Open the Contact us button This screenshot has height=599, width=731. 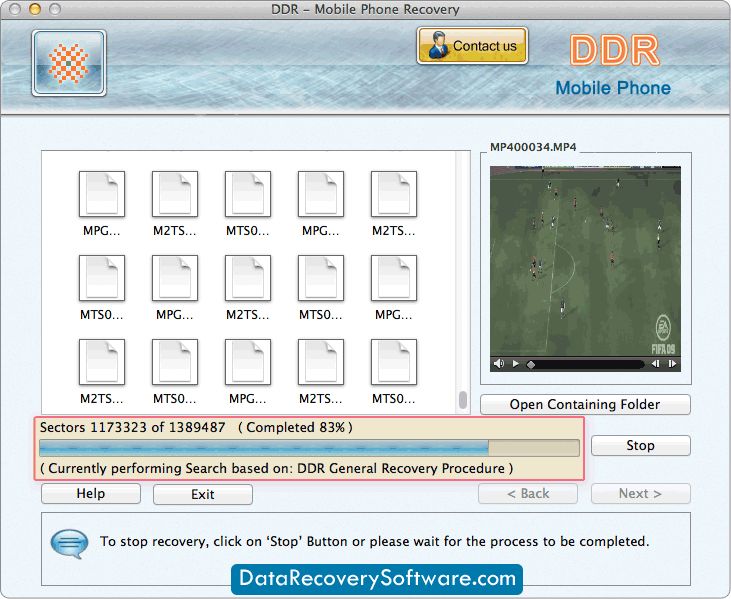point(472,46)
